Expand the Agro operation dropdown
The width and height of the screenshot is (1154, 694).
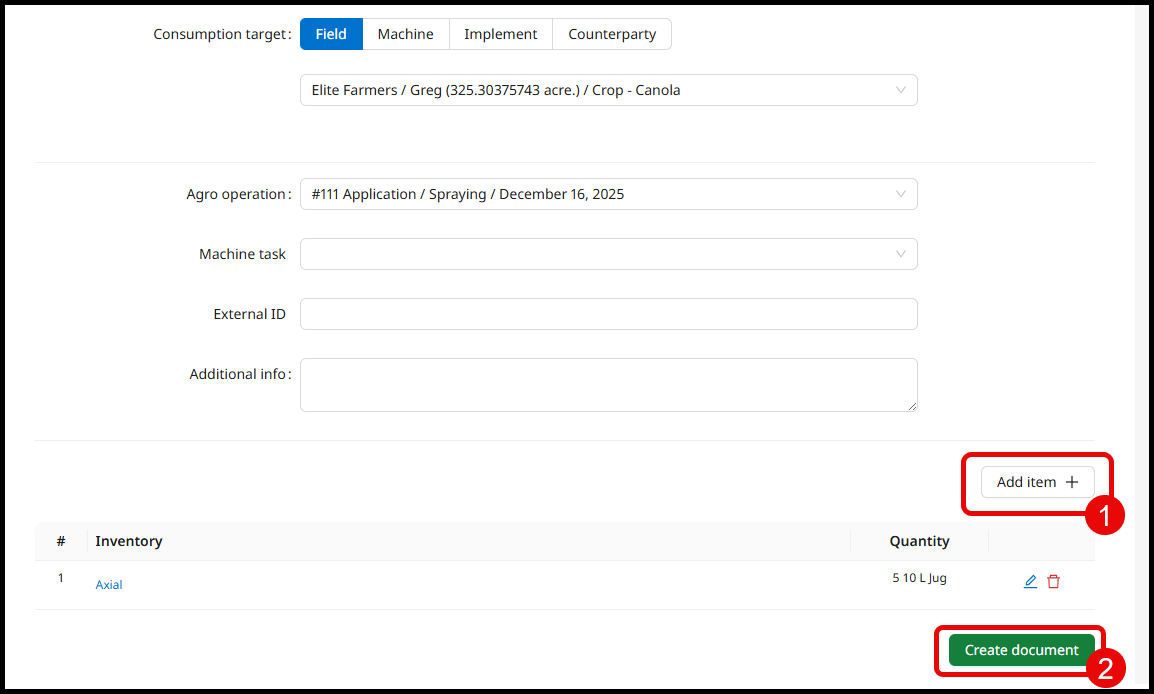[x=608, y=194]
